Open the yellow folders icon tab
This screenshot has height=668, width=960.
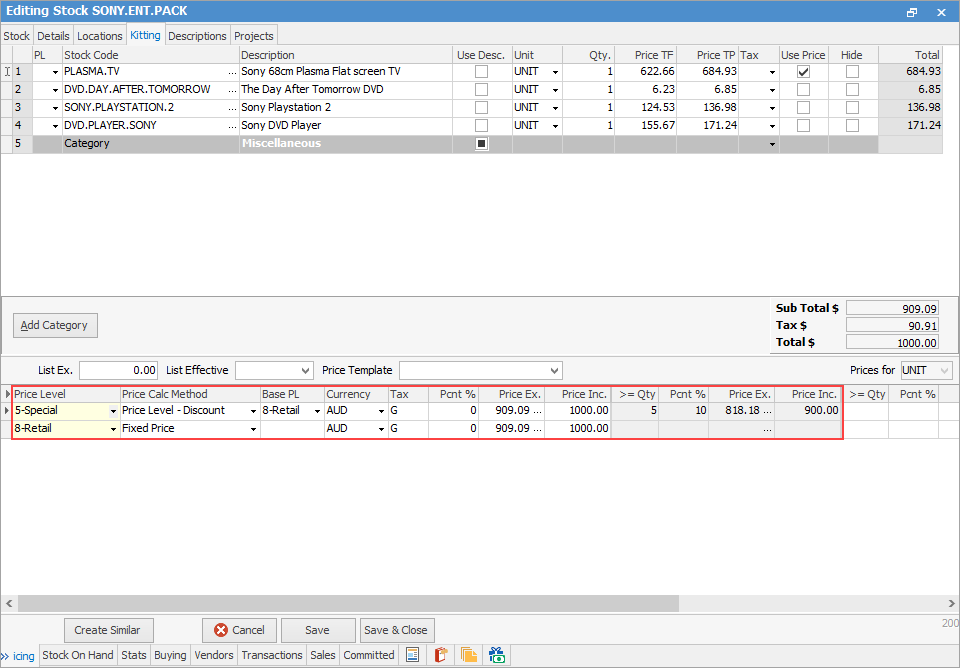[x=468, y=656]
